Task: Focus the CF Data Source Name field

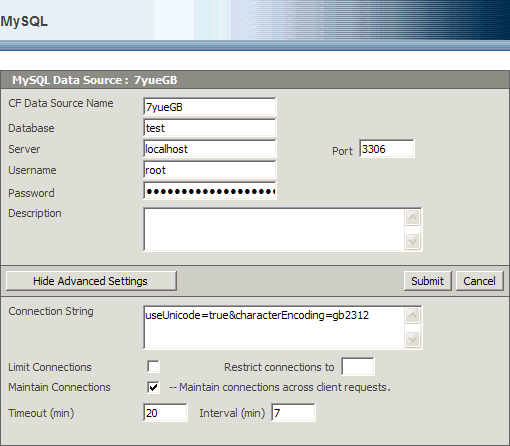Action: coord(210,107)
